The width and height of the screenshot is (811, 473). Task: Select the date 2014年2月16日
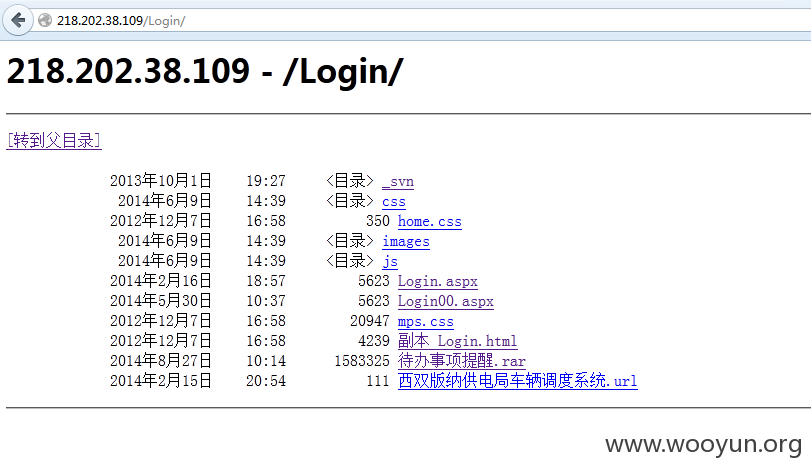click(x=161, y=281)
